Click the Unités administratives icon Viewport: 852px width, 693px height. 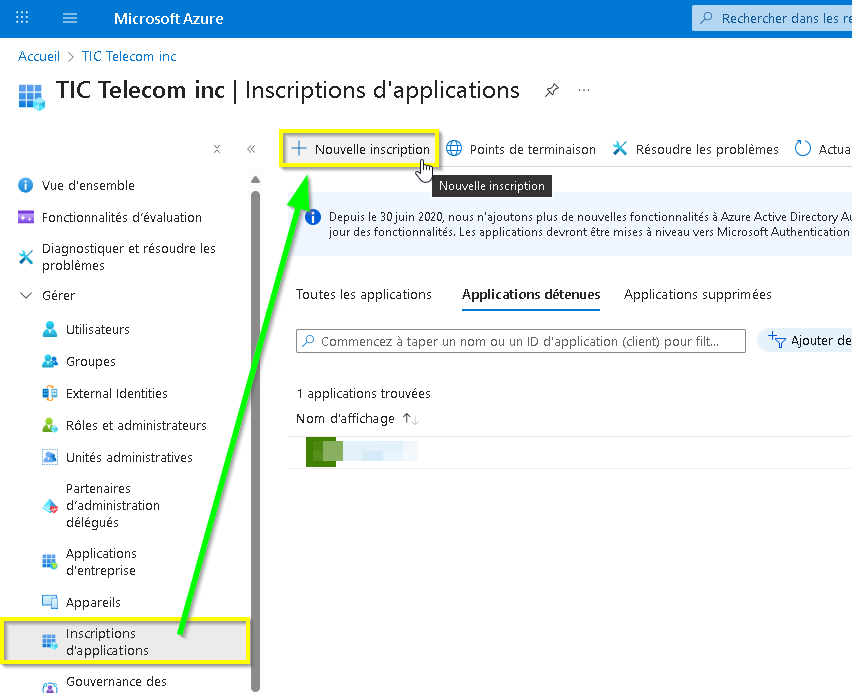pyautogui.click(x=50, y=457)
